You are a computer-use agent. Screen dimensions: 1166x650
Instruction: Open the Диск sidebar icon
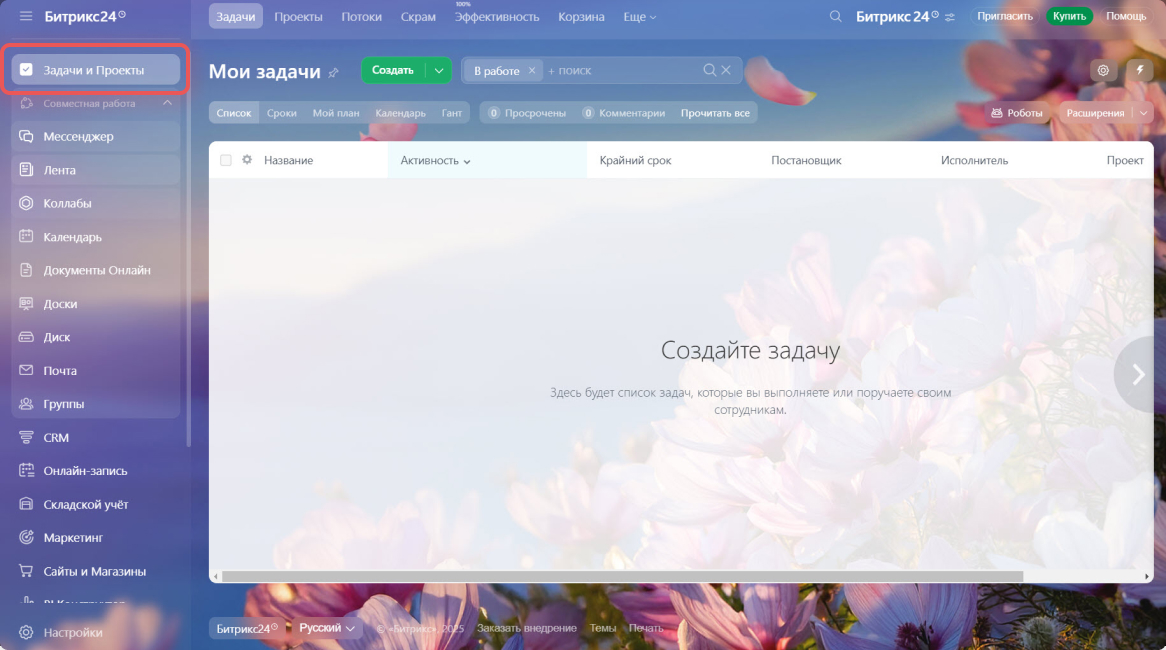pos(26,337)
